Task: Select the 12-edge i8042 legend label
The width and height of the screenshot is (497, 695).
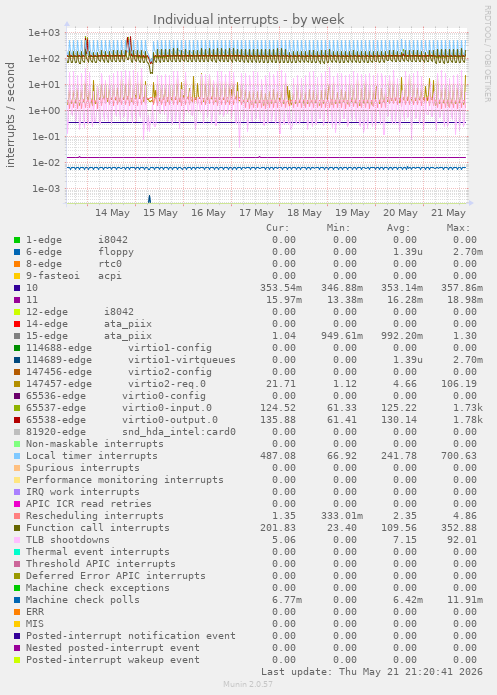Action: [80, 312]
